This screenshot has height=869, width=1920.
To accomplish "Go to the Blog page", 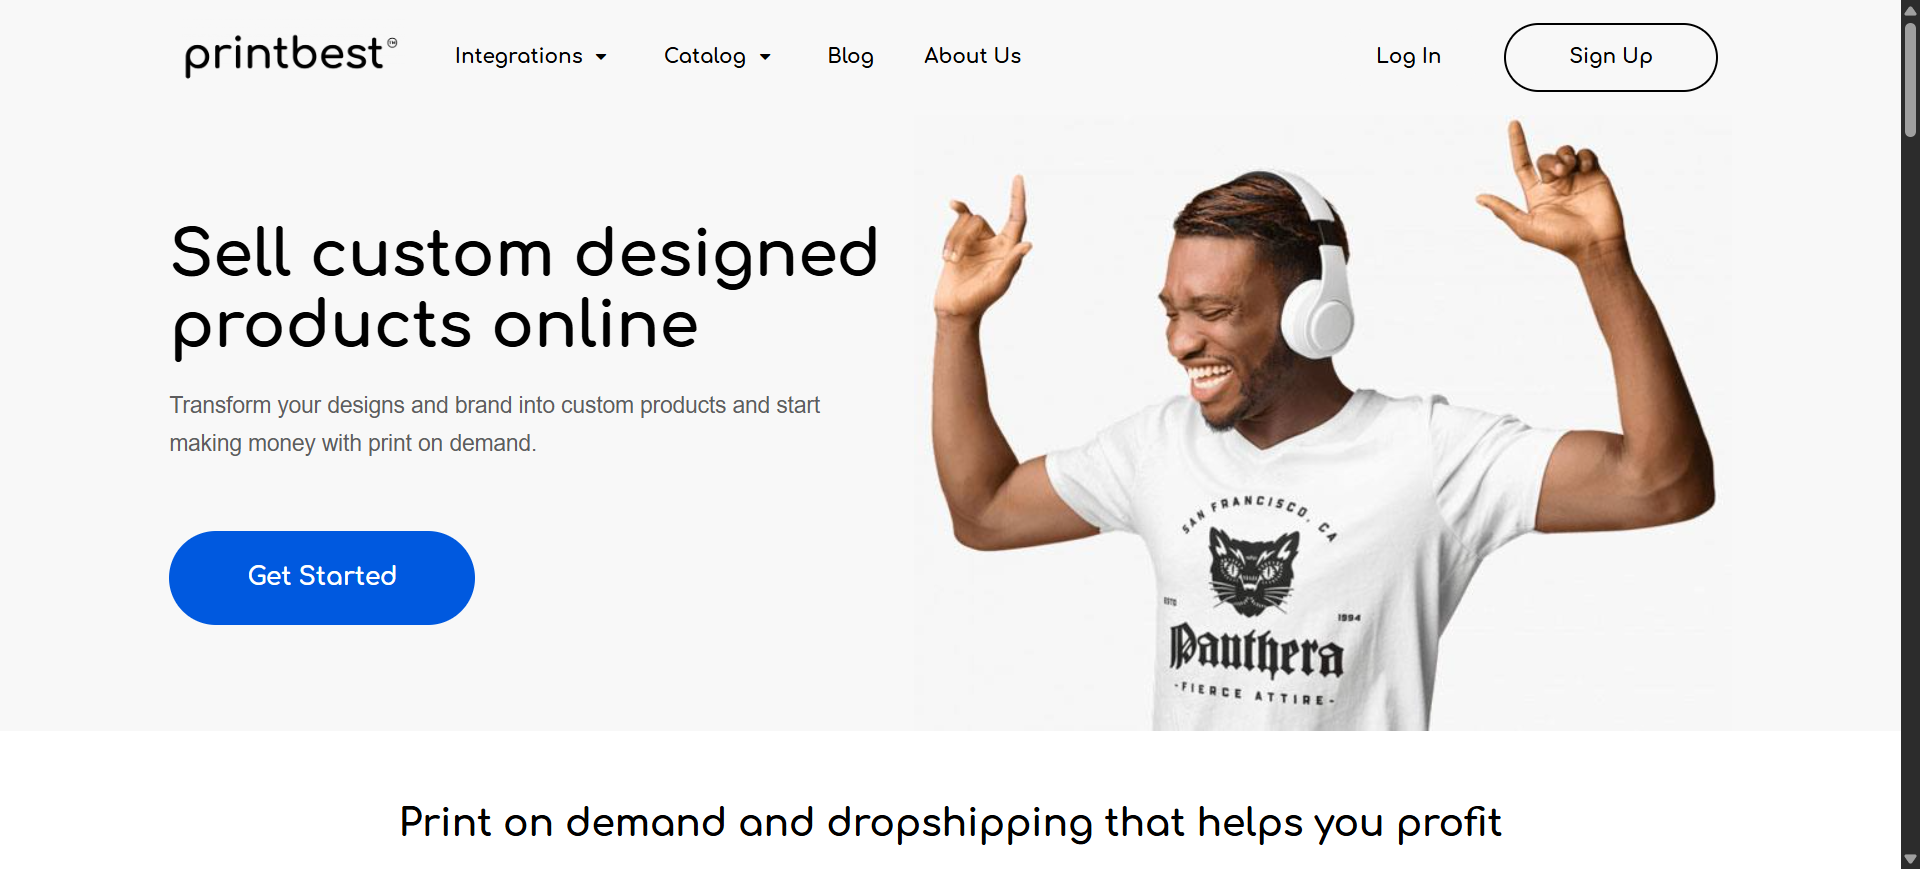I will (851, 56).
